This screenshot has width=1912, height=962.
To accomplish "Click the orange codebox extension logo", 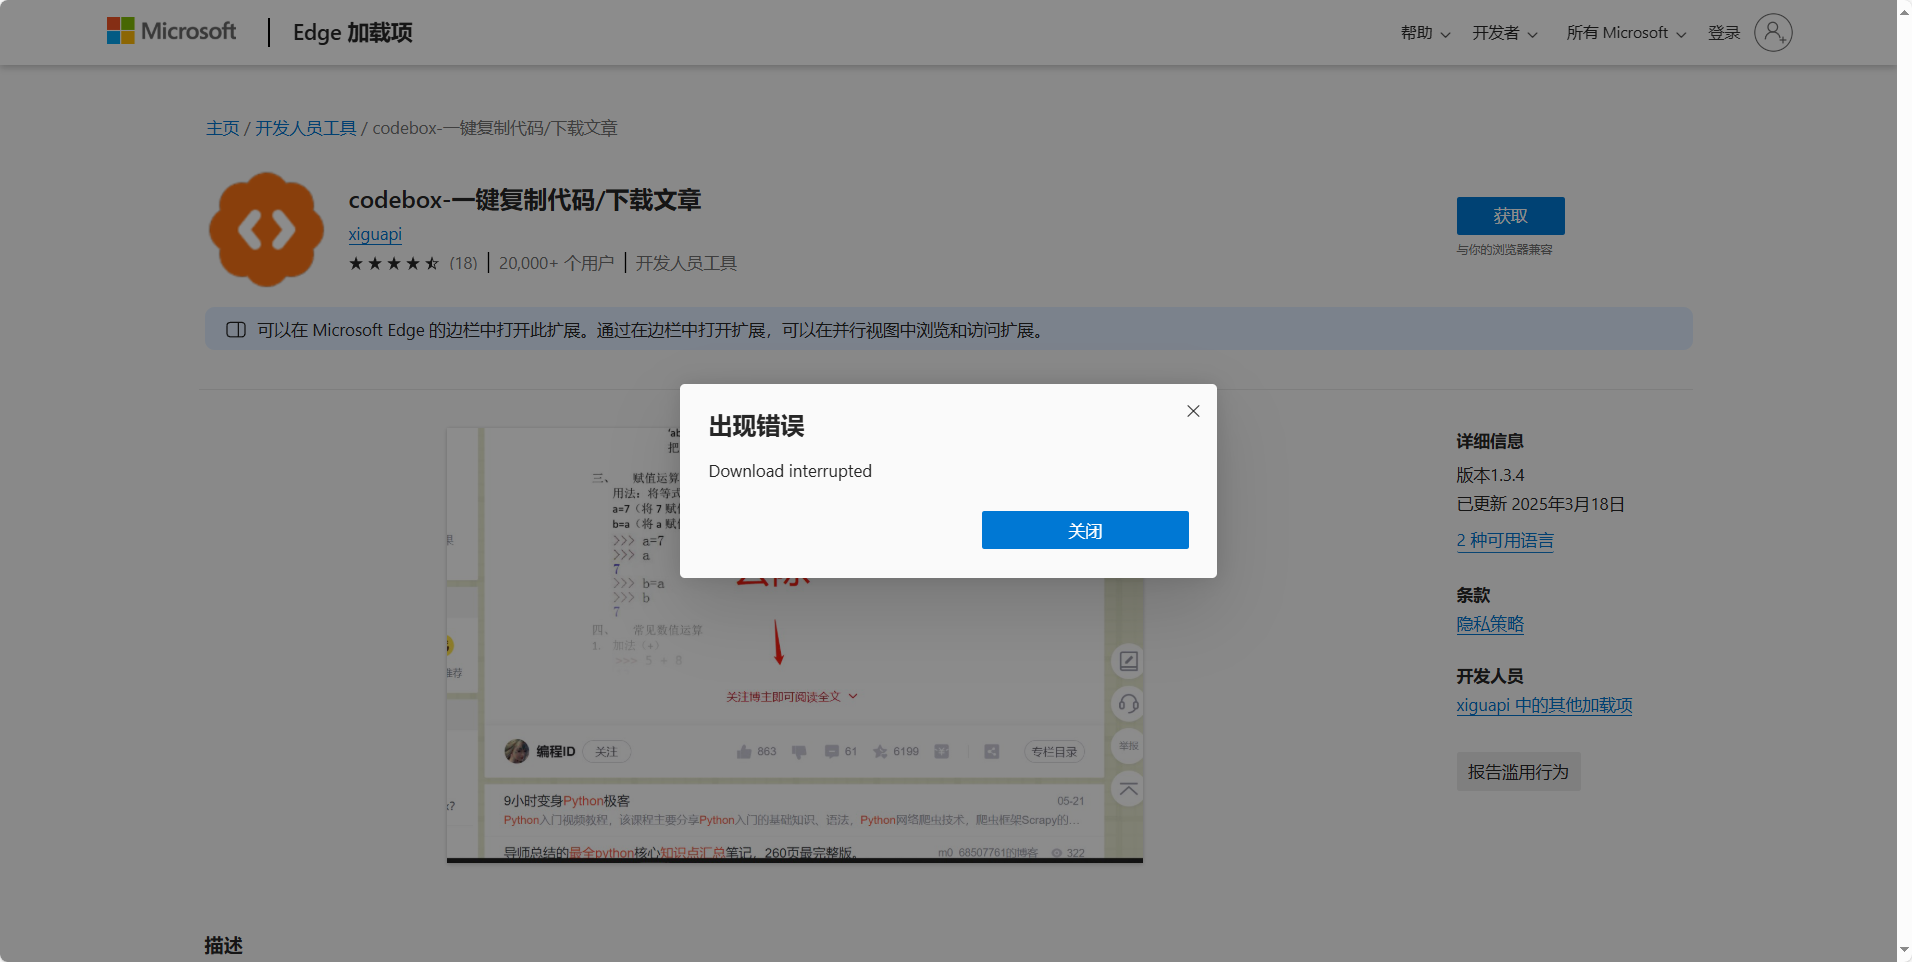I will pos(265,228).
